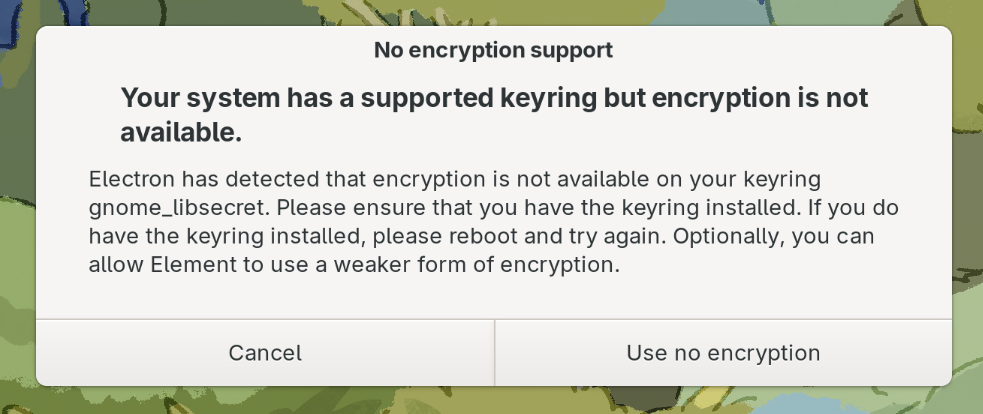Click empty dialog space above the Cancel button
Viewport: 983px width, 414px height.
265,298
